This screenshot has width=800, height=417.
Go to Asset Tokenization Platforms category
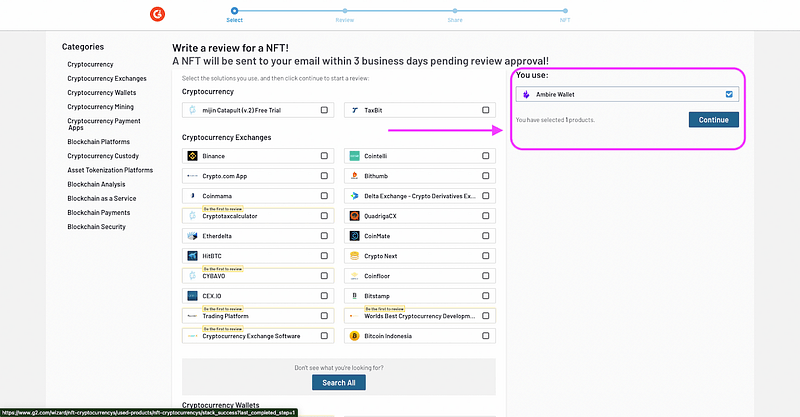(110, 170)
